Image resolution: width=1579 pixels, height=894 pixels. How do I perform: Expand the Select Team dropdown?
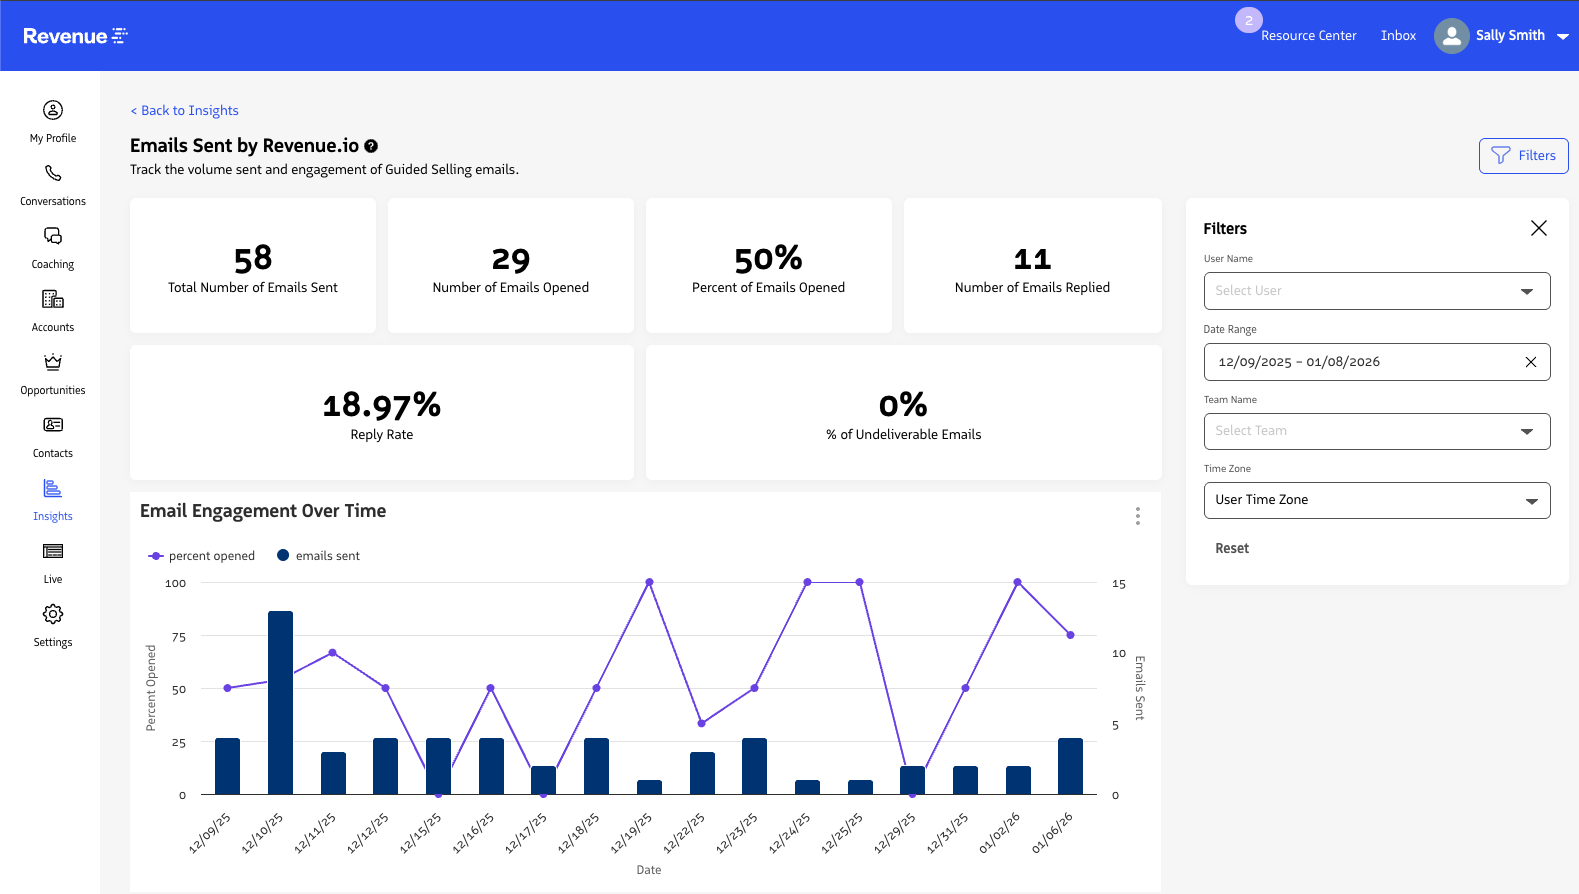pyautogui.click(x=1376, y=431)
